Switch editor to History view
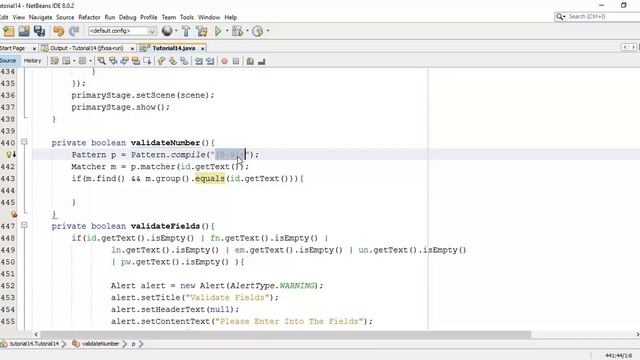 pos(33,61)
